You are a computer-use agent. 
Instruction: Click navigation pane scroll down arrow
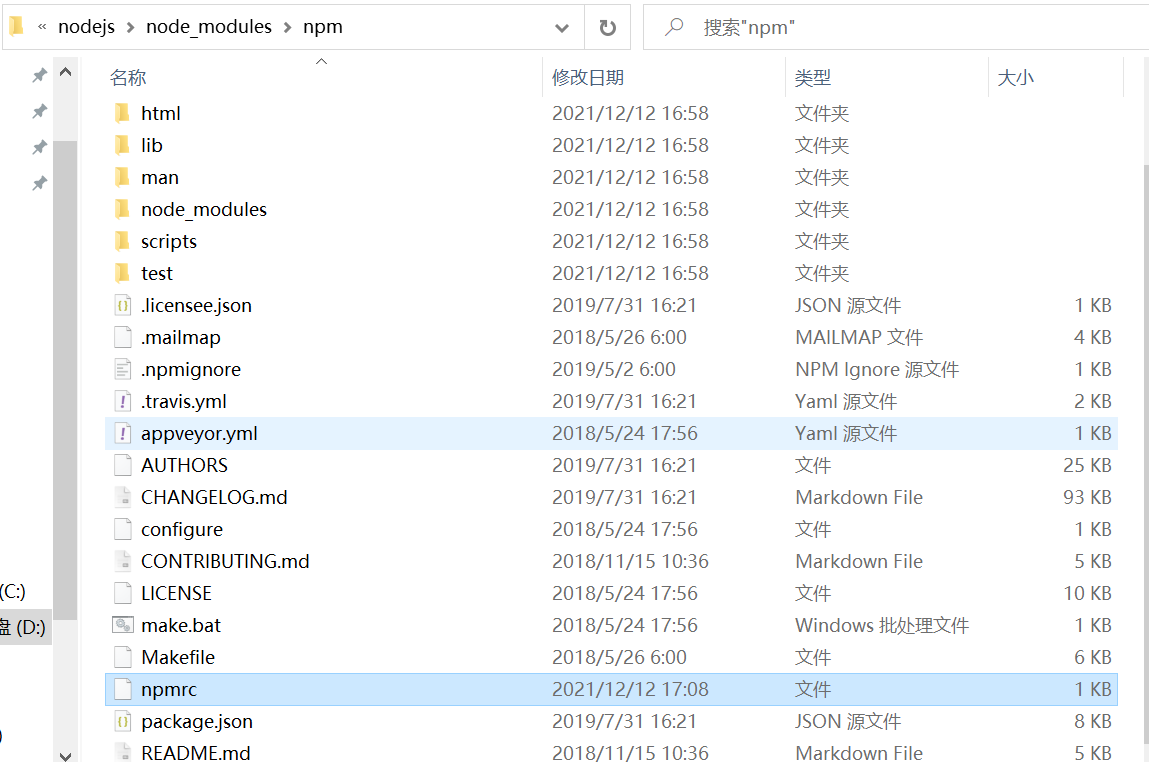pos(65,755)
